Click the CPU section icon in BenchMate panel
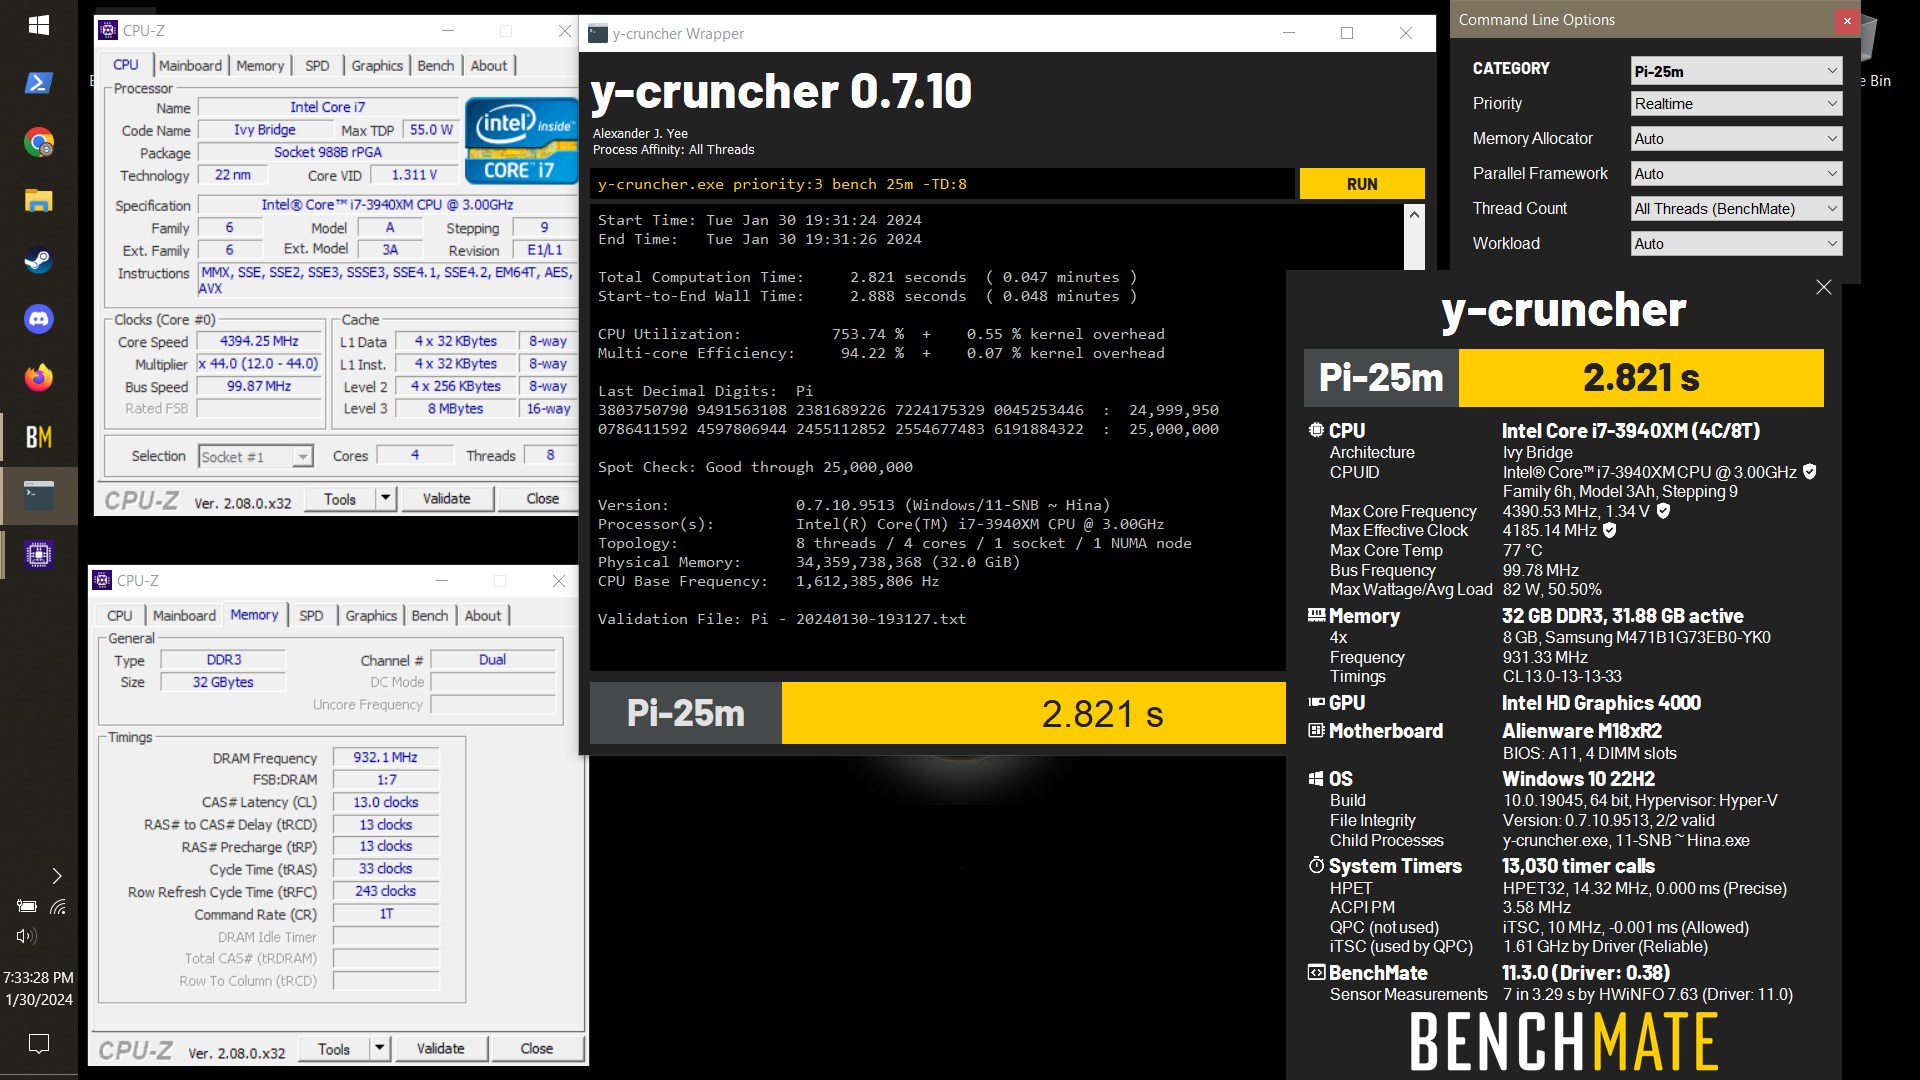This screenshot has width=1920, height=1080. [1316, 431]
